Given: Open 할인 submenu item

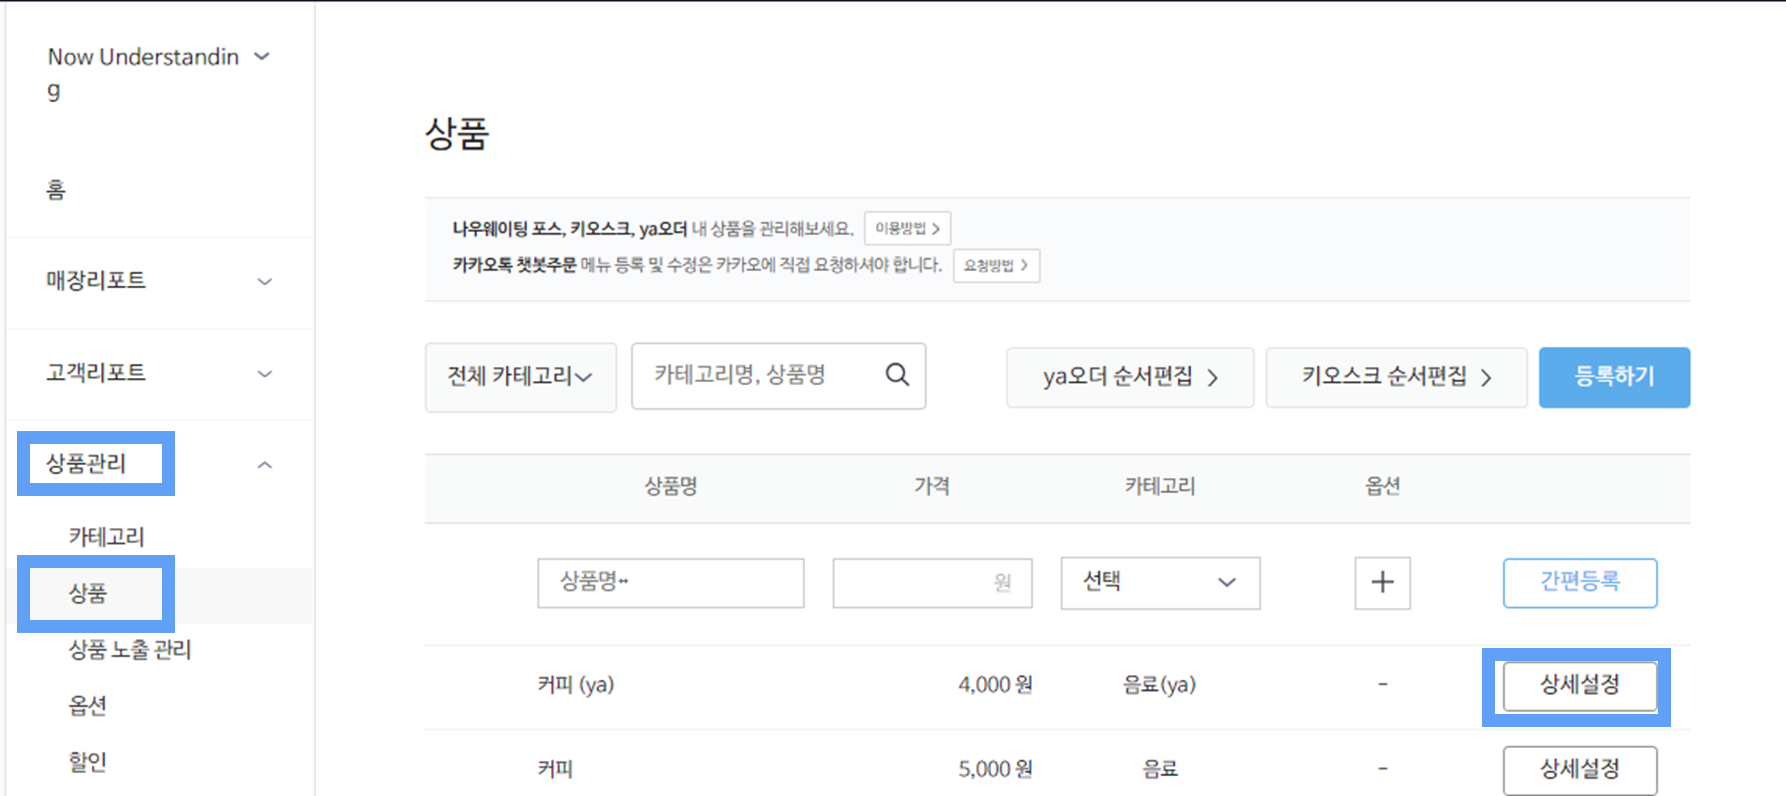Looking at the screenshot, I should [88, 761].
